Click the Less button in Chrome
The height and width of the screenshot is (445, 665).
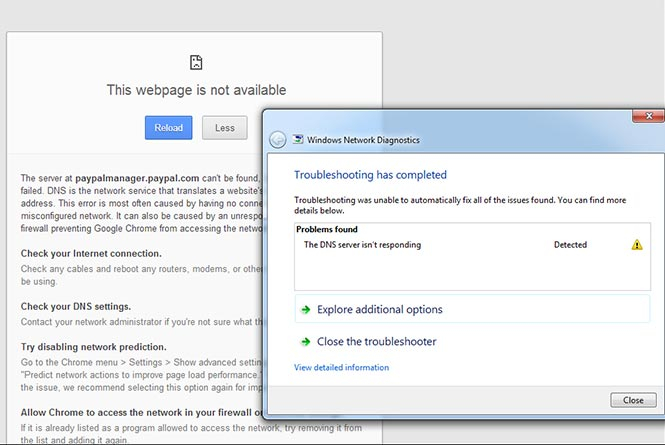click(x=224, y=128)
